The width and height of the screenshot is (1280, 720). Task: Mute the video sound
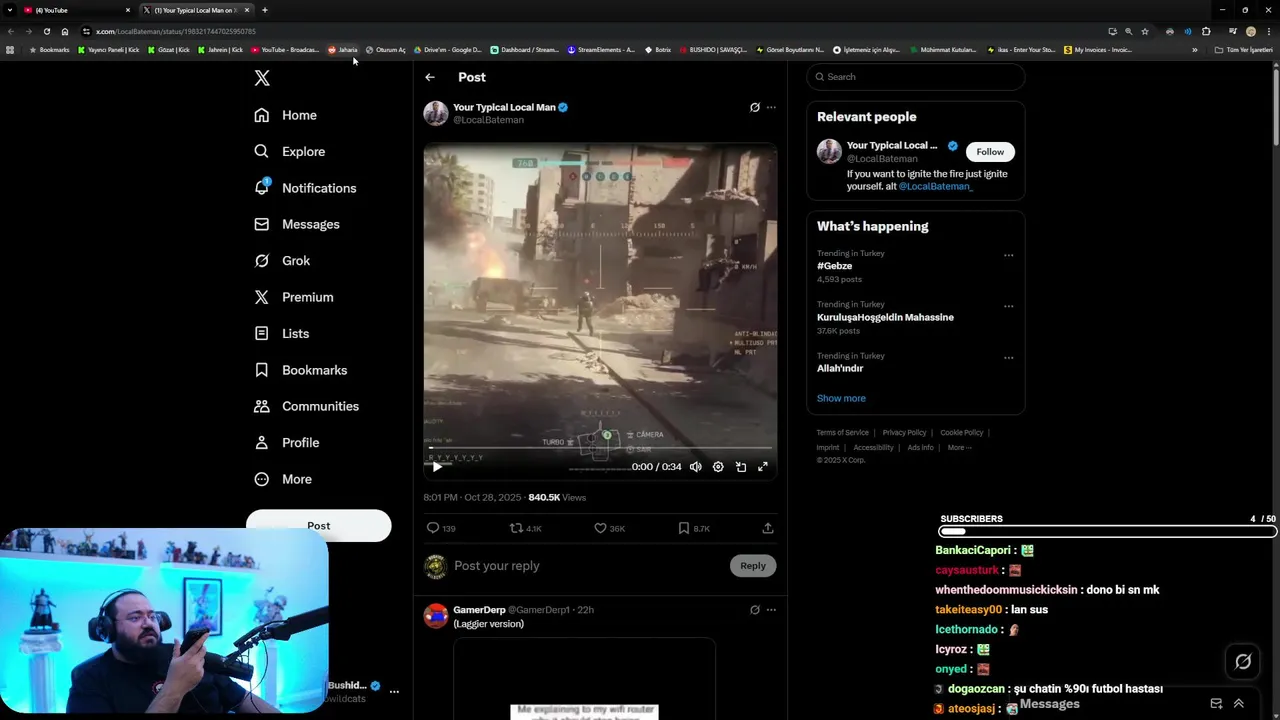[696, 466]
